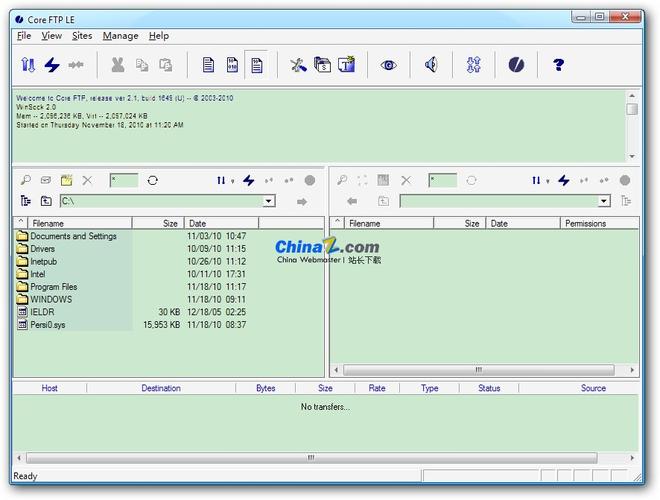Screen dimensions: 660x500
Task: Toggle the third document view mode button
Action: [257, 65]
